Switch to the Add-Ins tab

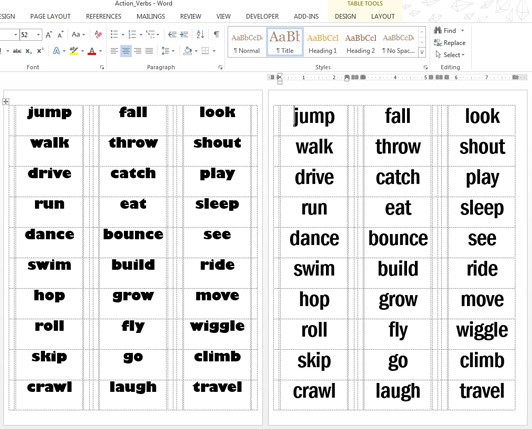coord(306,16)
